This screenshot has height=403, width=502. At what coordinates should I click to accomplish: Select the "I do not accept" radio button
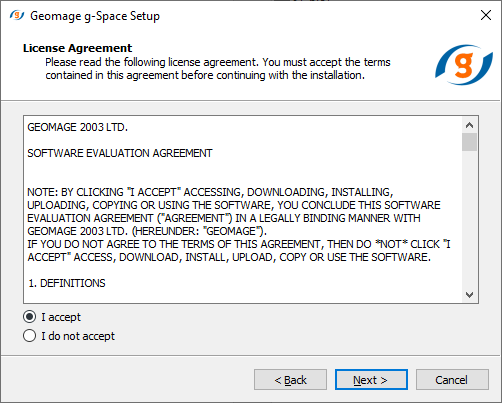29,336
